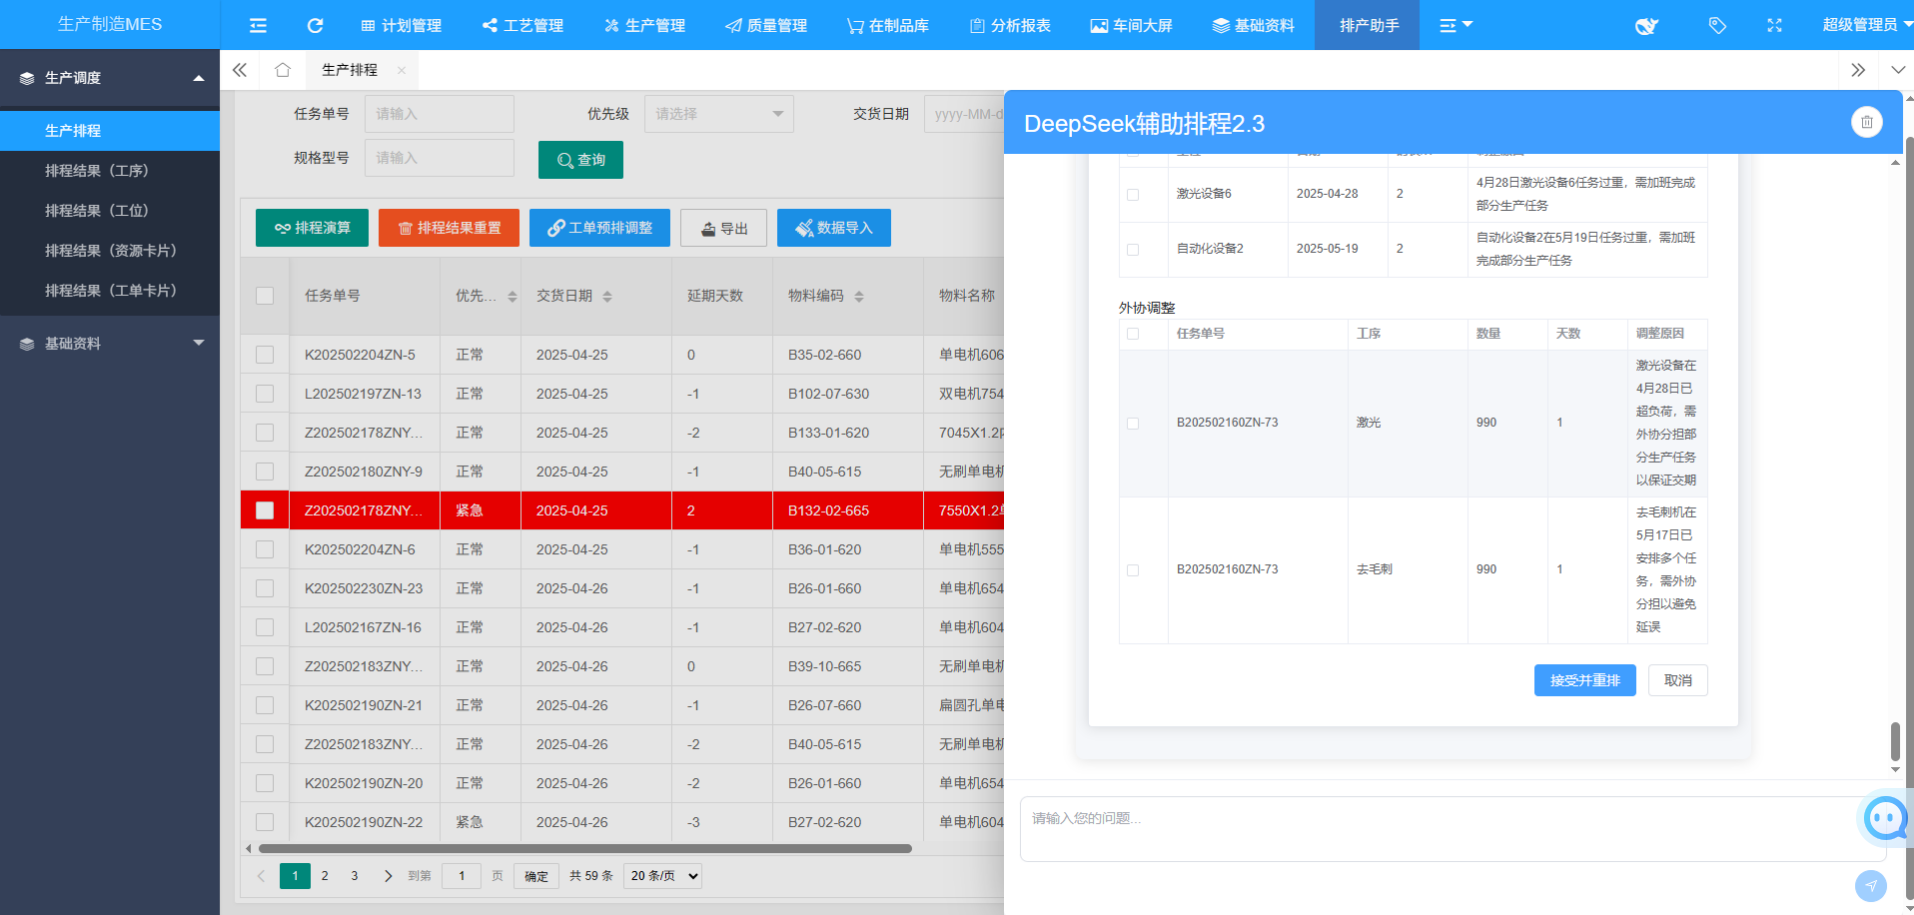The height and width of the screenshot is (915, 1914).
Task: Click the 接受并重排 button
Action: (x=1584, y=680)
